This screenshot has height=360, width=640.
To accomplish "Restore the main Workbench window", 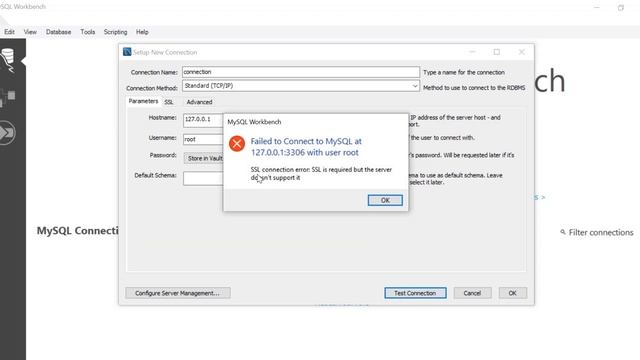I will click(x=621, y=7).
